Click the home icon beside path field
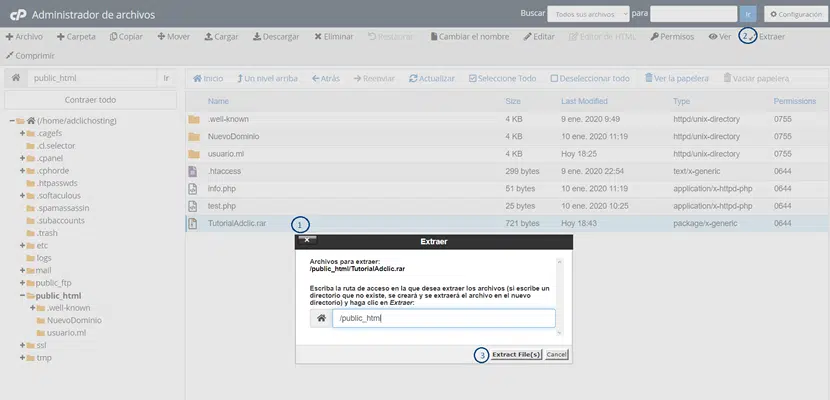Image resolution: width=830 pixels, height=400 pixels. pos(16,78)
